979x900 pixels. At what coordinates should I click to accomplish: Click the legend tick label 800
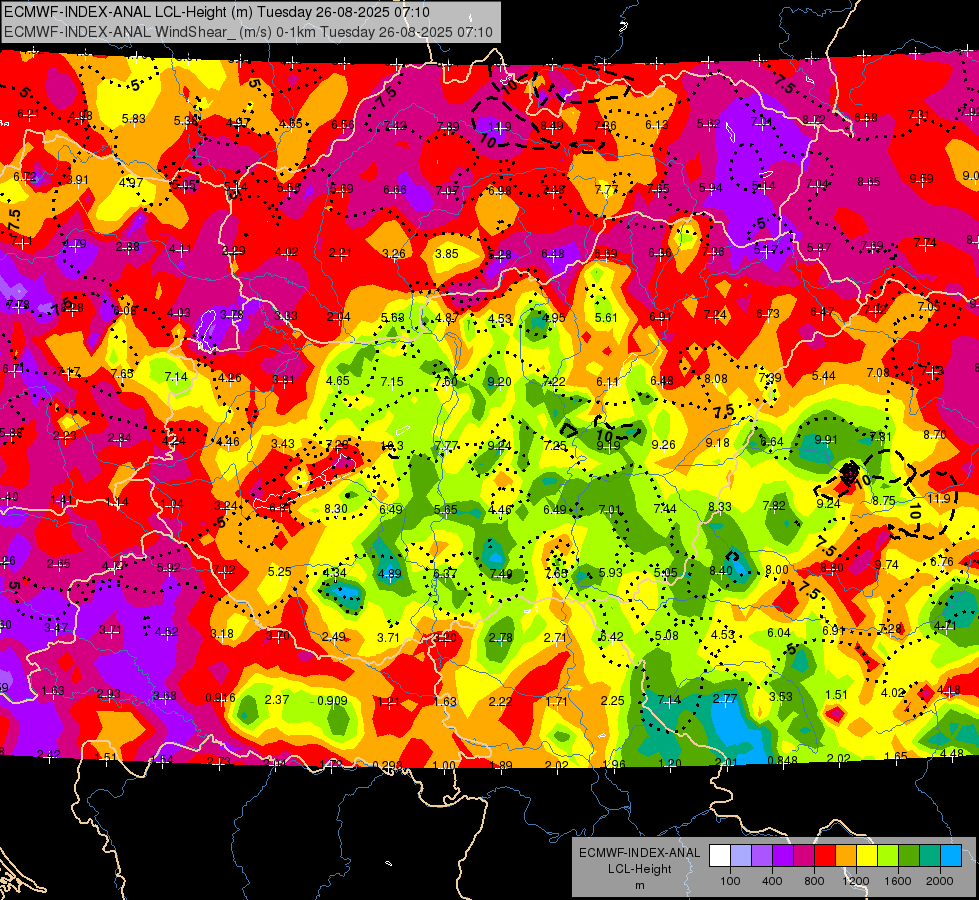click(x=814, y=881)
